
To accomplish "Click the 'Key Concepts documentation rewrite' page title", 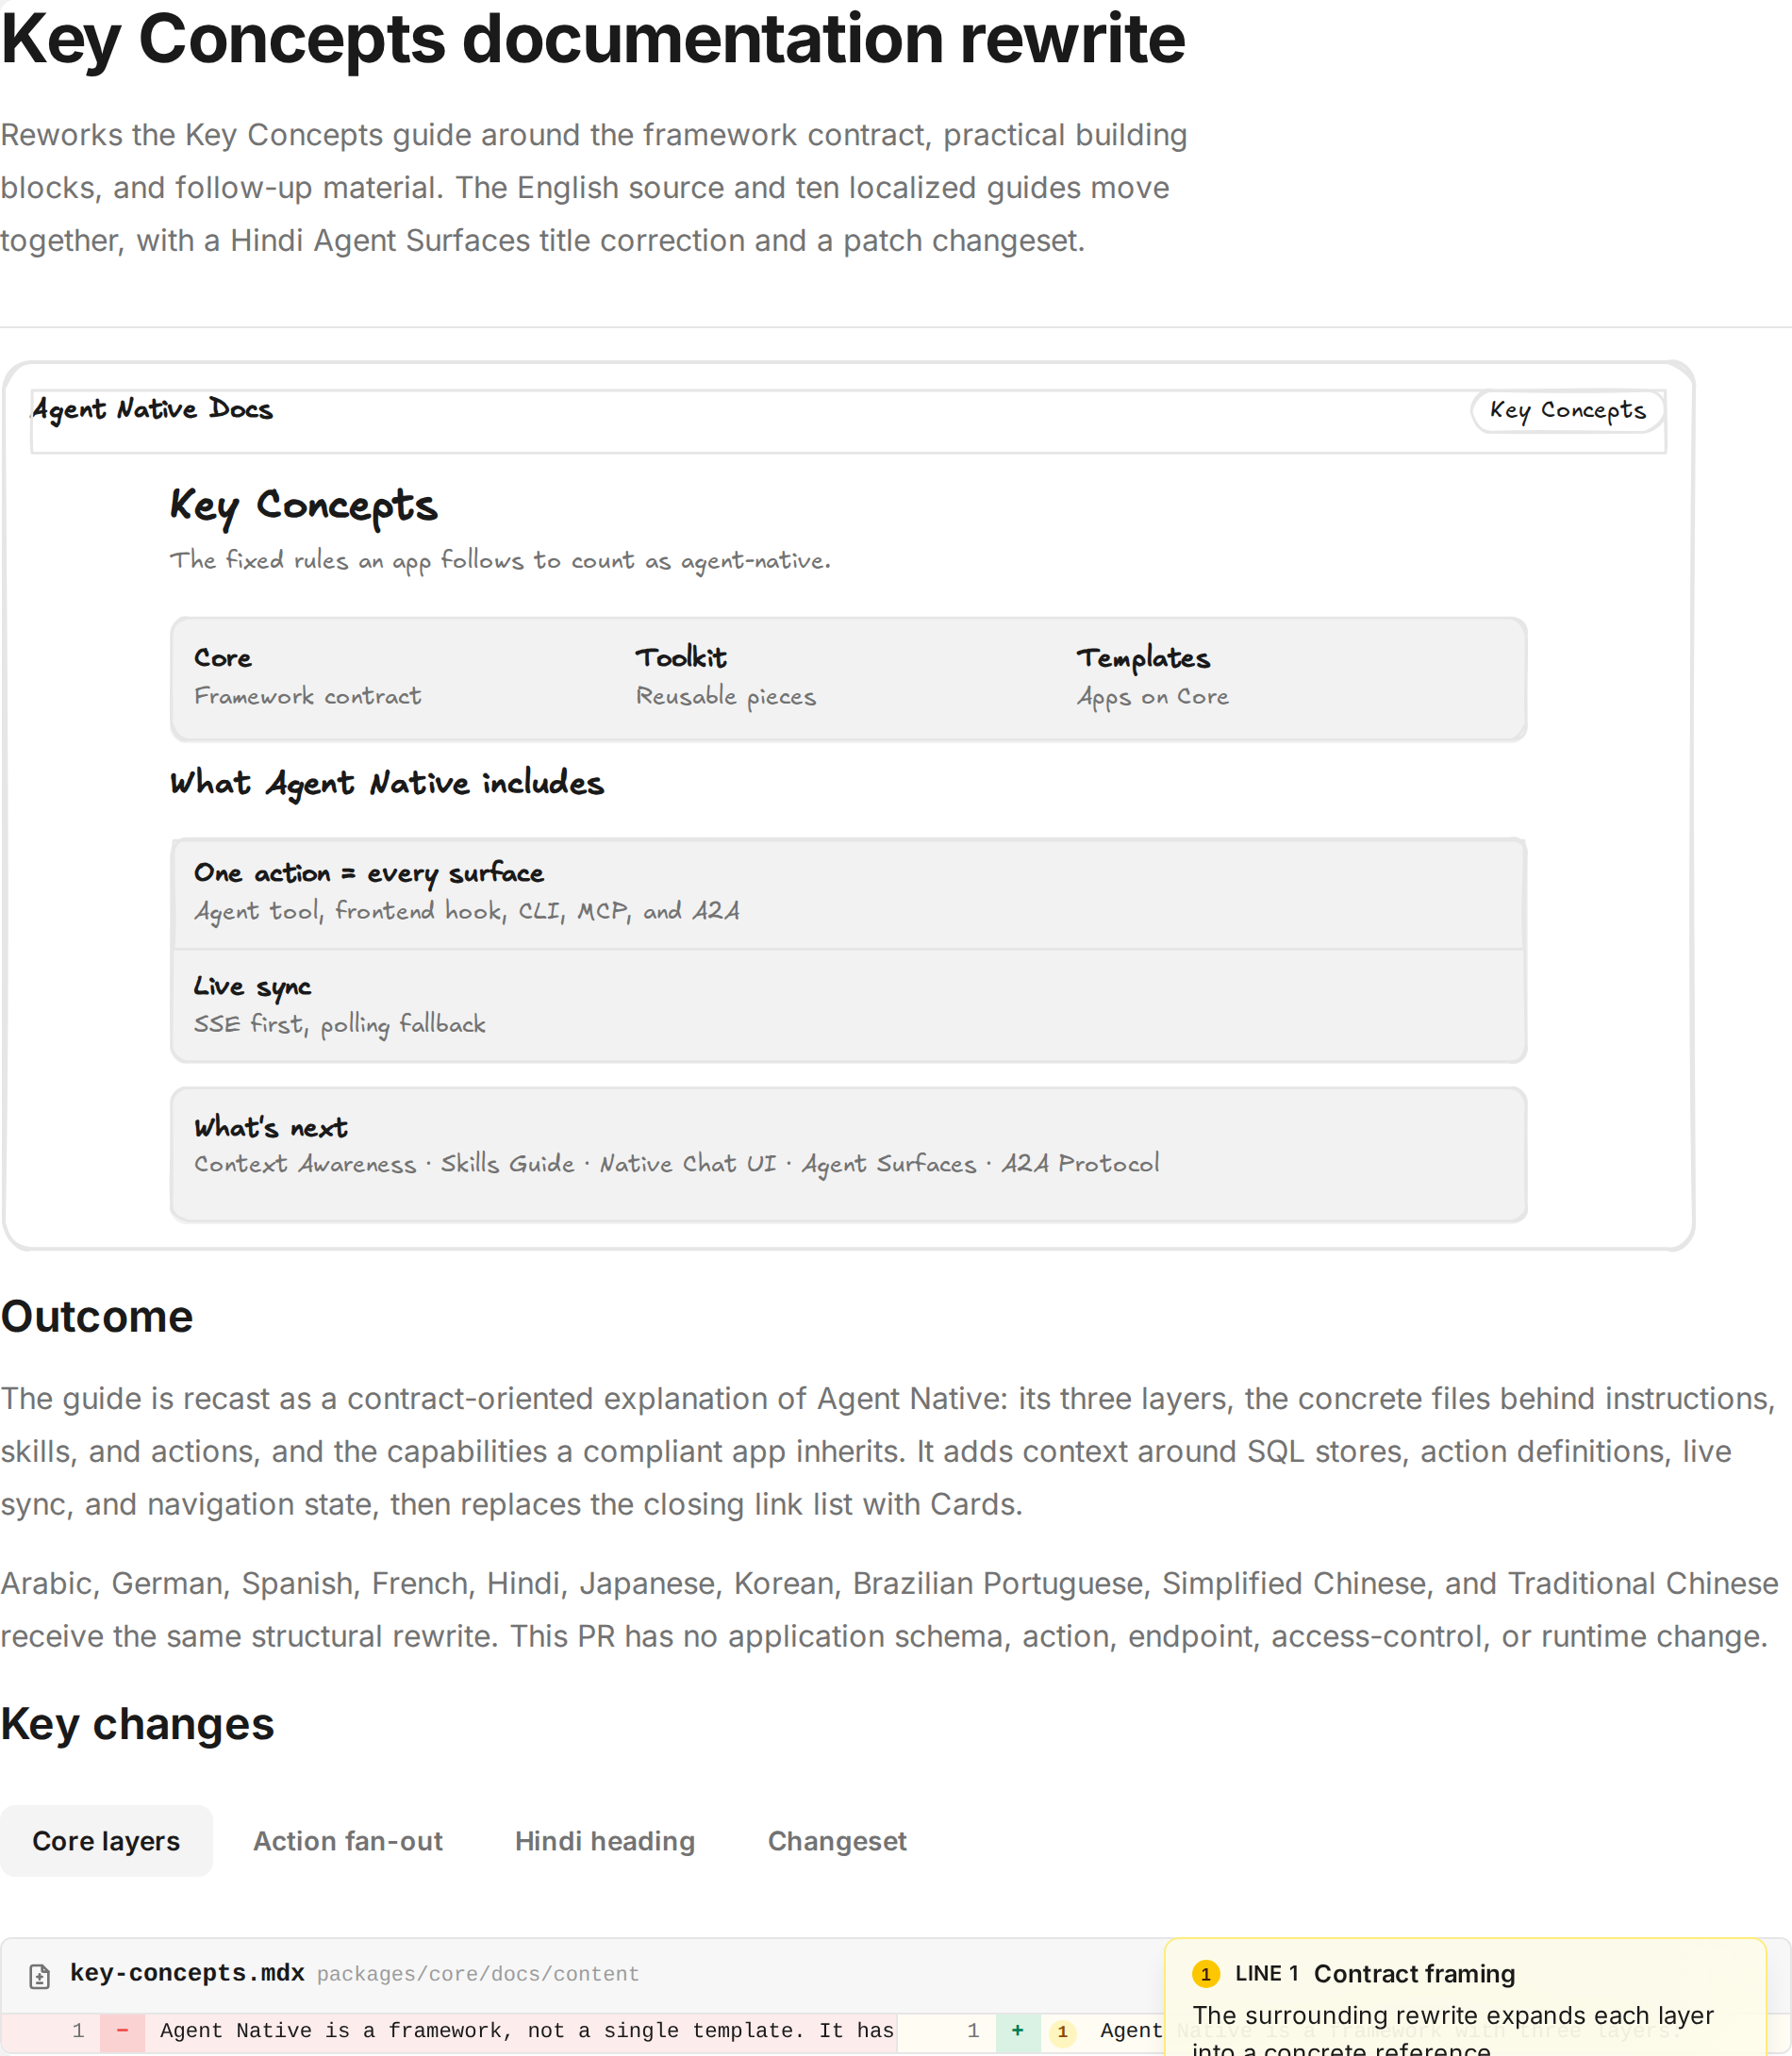I will 593,38.
